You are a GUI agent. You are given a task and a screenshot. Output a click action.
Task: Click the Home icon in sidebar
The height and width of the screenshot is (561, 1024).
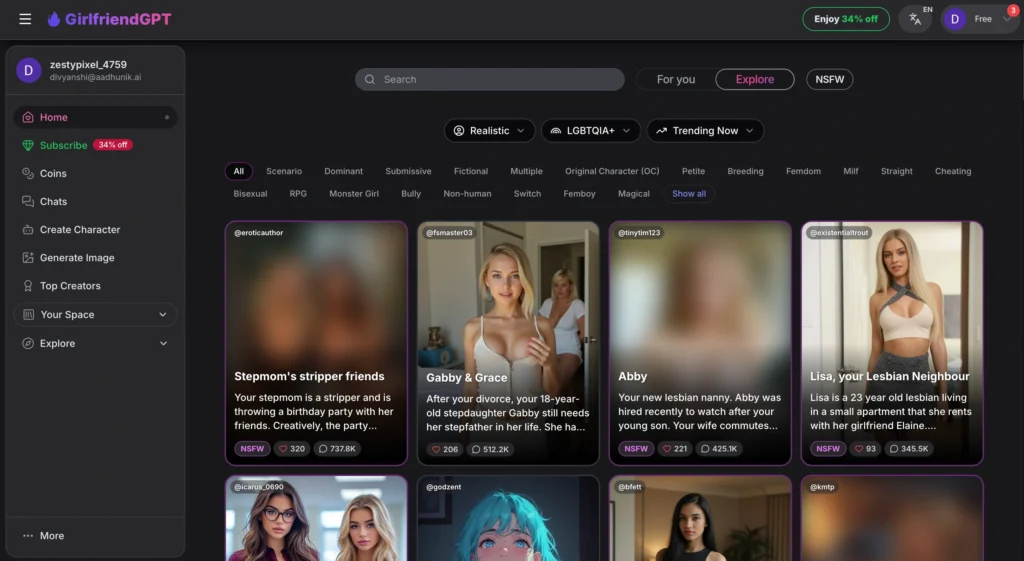click(x=27, y=117)
